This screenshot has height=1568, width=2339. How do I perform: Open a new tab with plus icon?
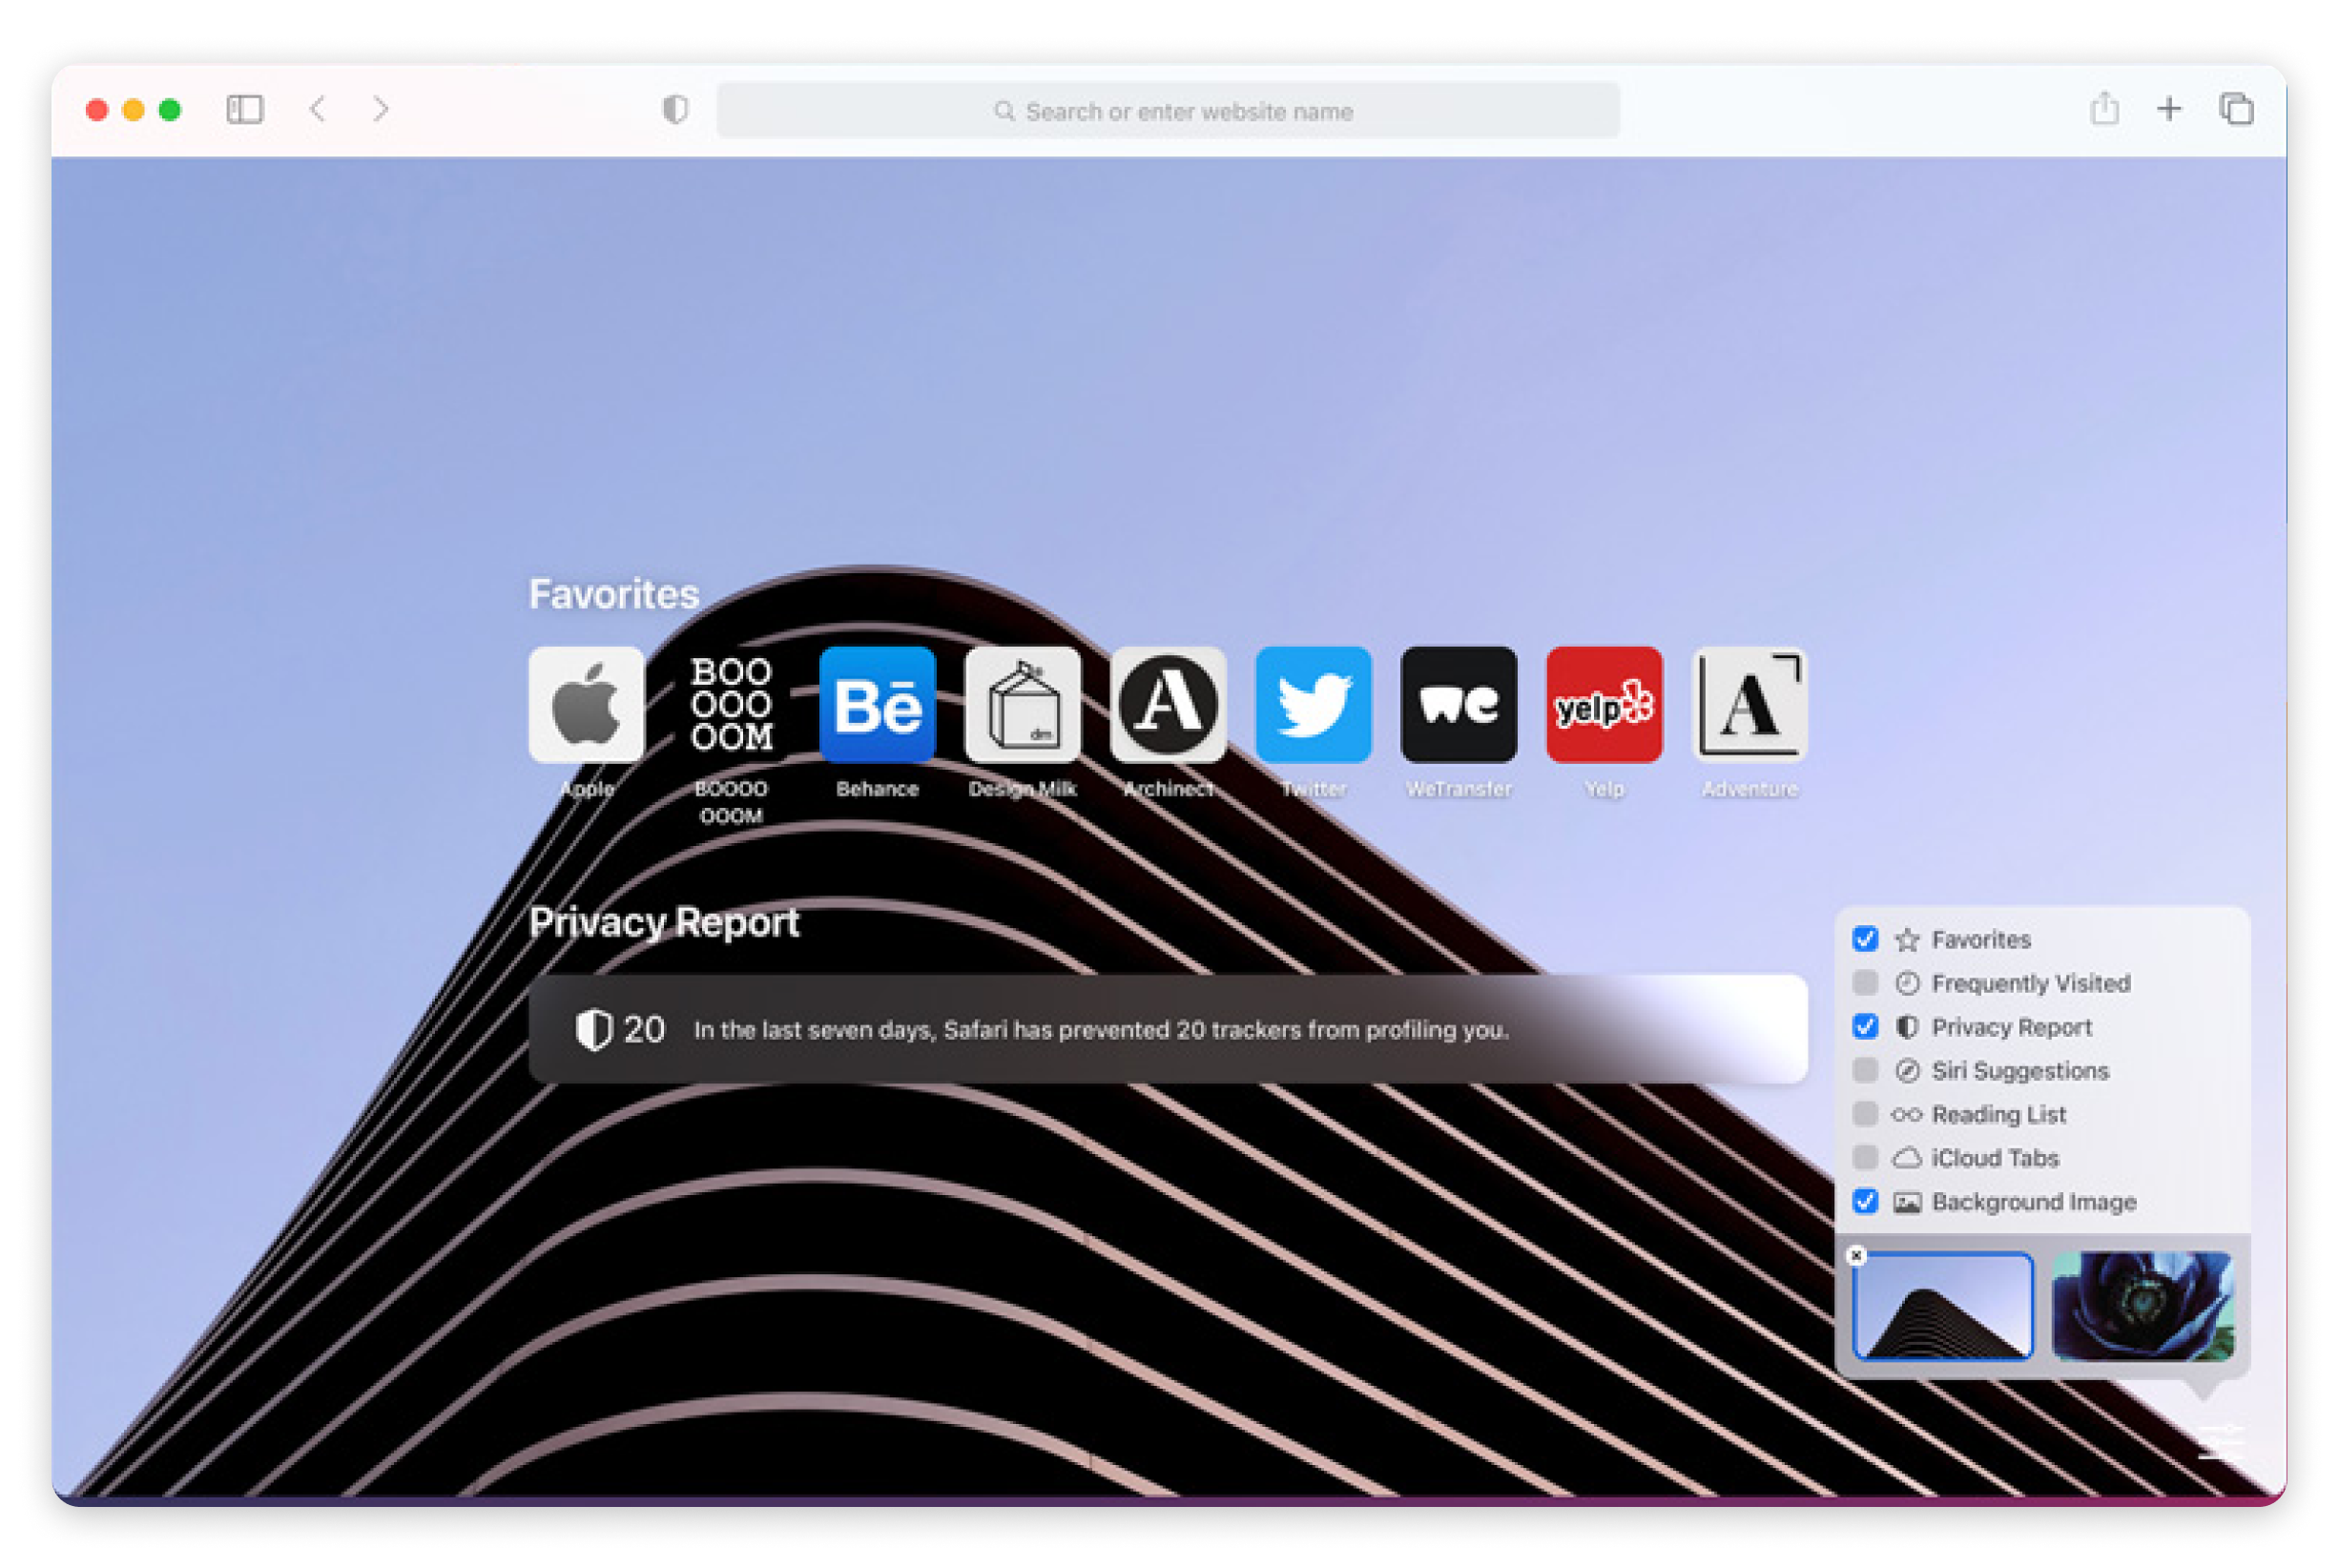(2169, 109)
